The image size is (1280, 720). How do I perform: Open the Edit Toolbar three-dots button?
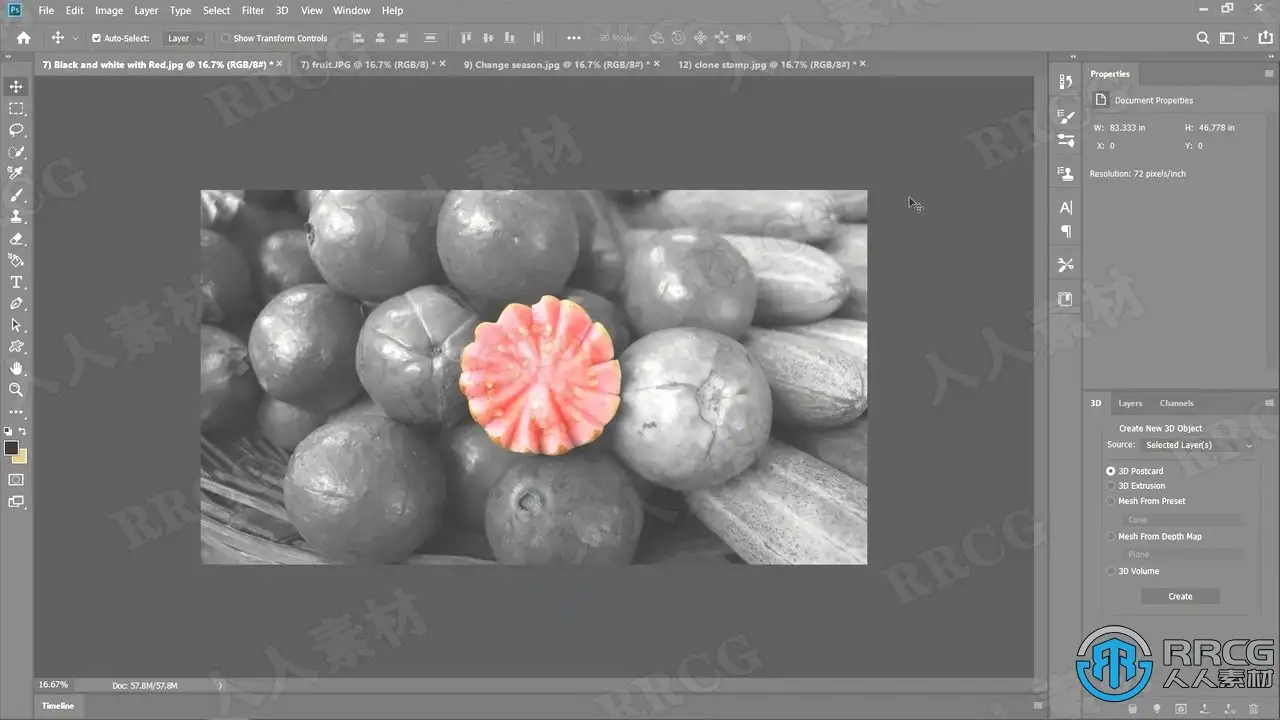16,412
